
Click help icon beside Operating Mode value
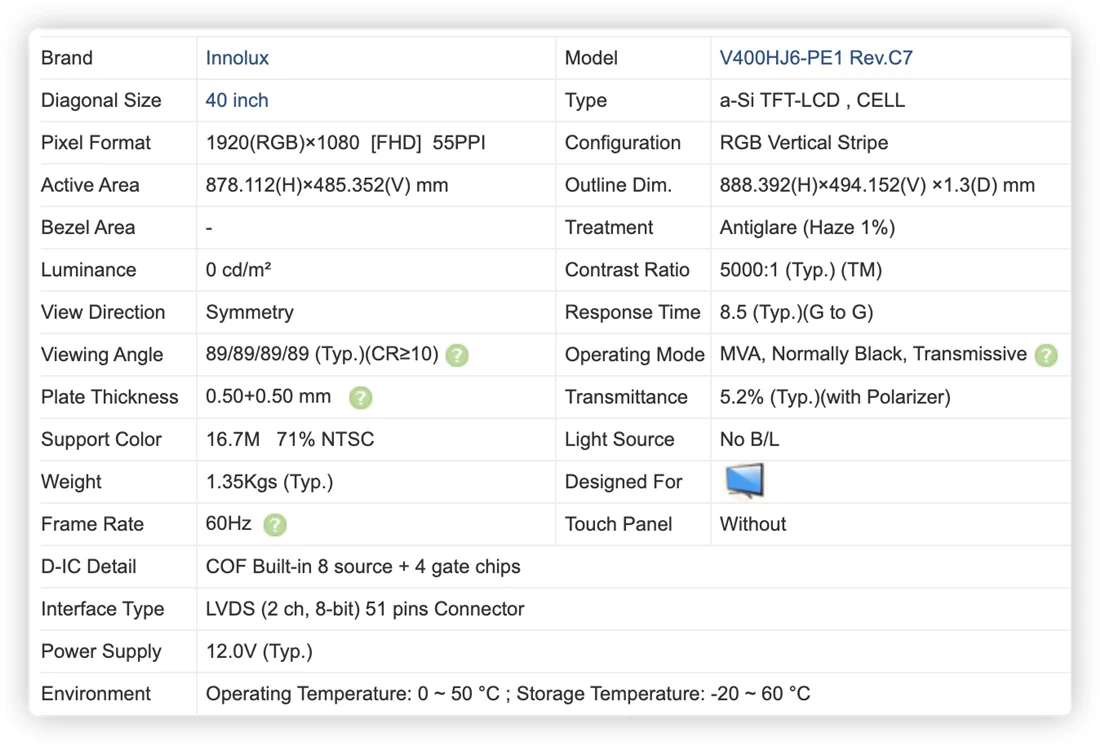click(1046, 356)
